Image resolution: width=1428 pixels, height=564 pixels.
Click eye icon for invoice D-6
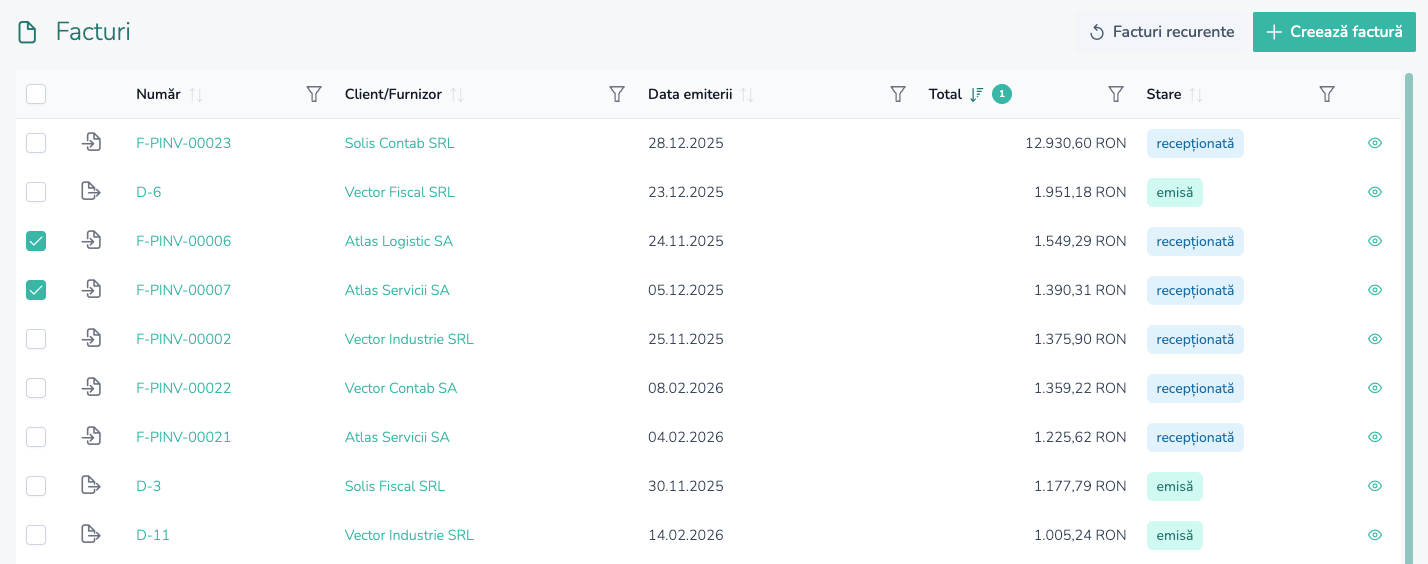[1375, 192]
